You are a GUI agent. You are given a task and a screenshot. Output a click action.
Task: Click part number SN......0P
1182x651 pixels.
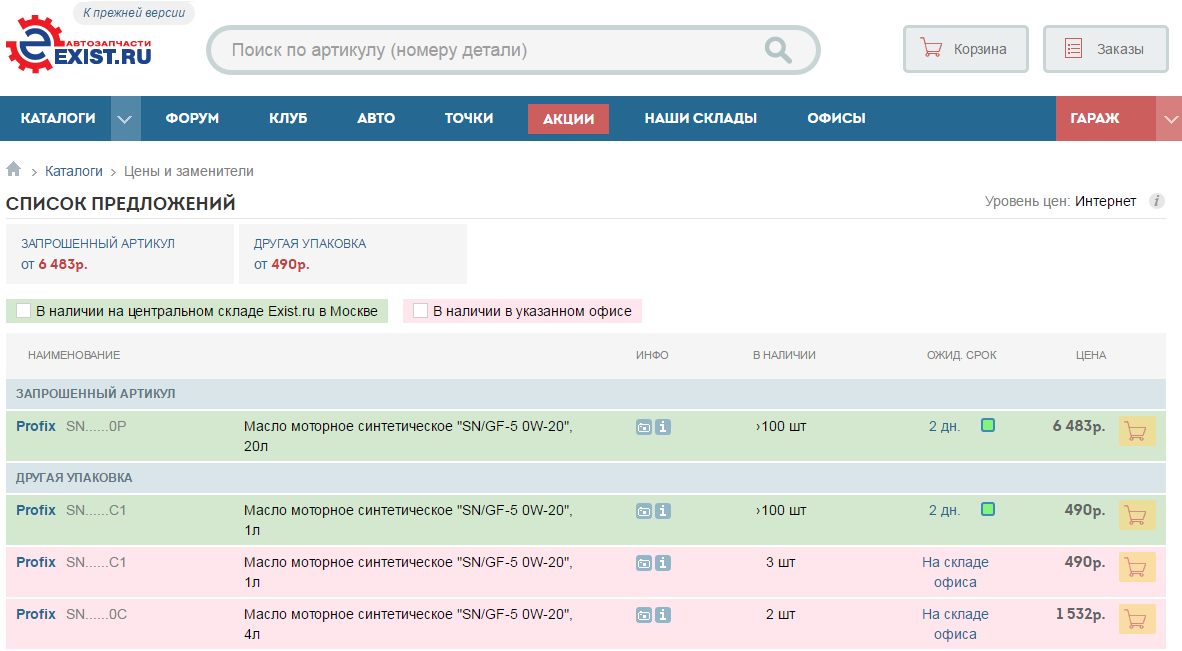[x=96, y=426]
